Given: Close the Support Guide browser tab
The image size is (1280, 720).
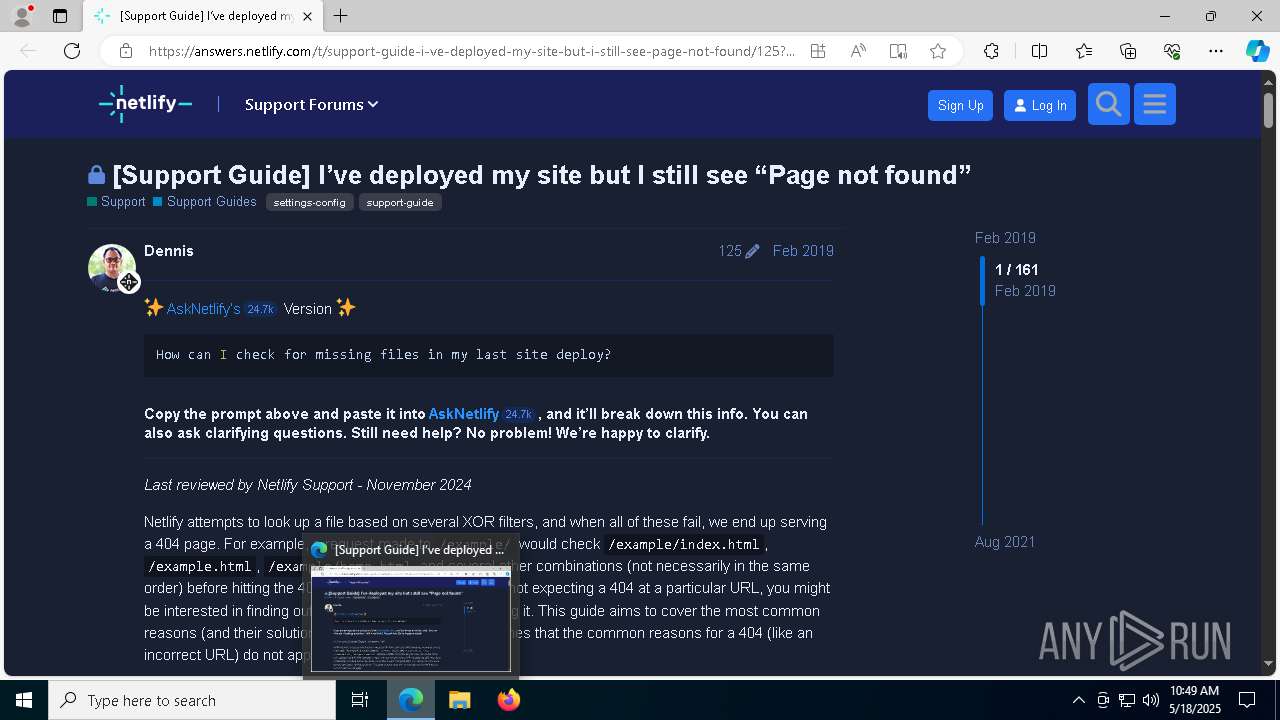Looking at the screenshot, I should coord(308,16).
